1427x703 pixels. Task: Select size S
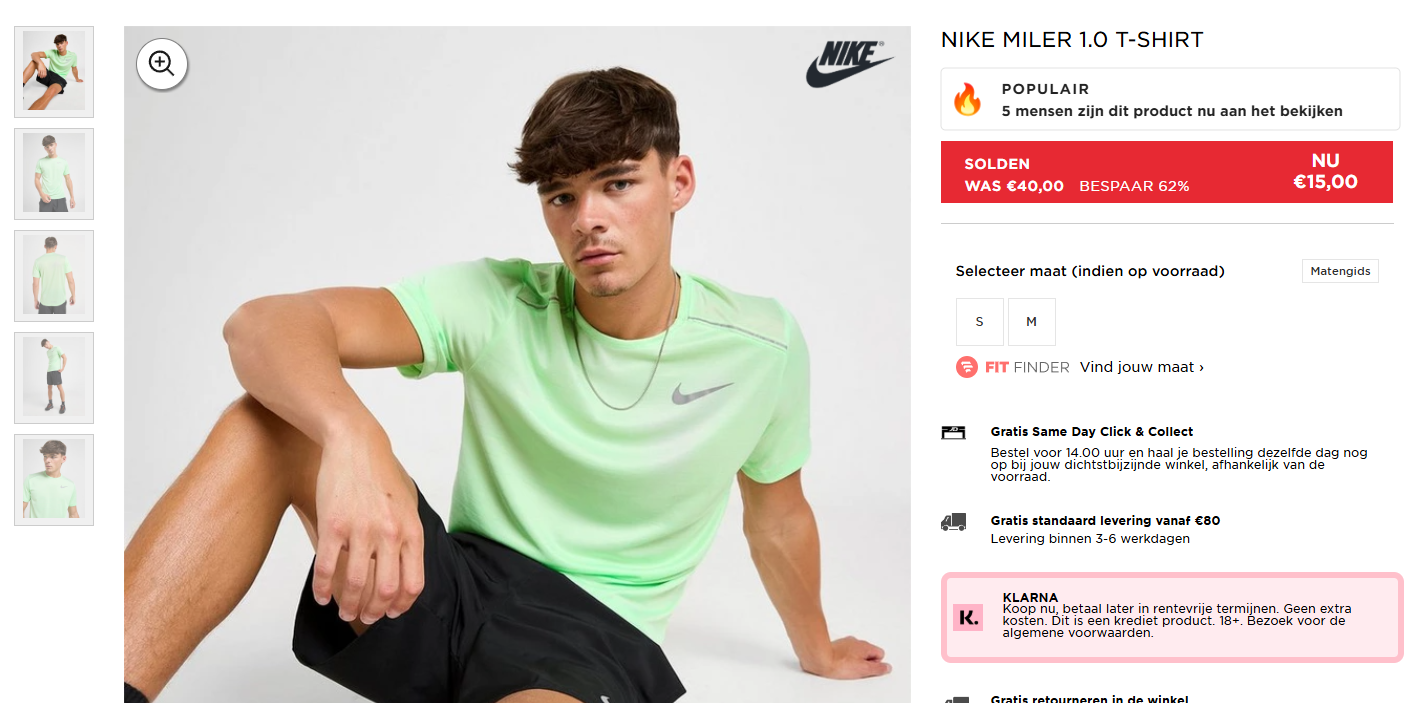[x=979, y=321]
